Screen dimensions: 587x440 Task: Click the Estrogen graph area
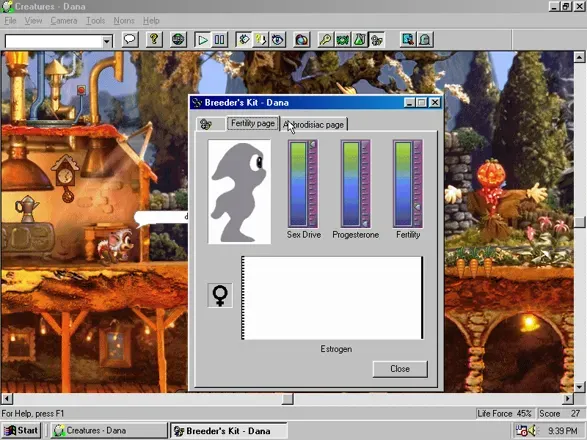coord(332,298)
